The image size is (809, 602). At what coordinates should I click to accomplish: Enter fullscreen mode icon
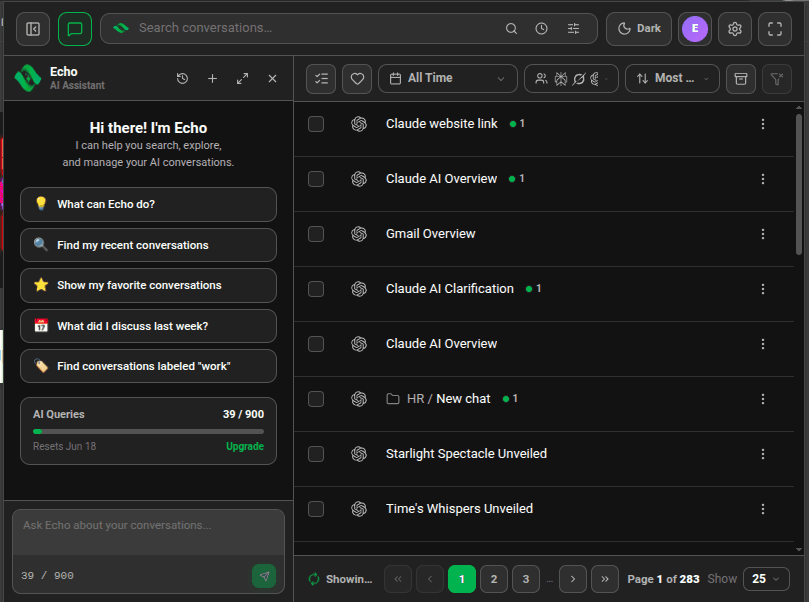tap(774, 29)
